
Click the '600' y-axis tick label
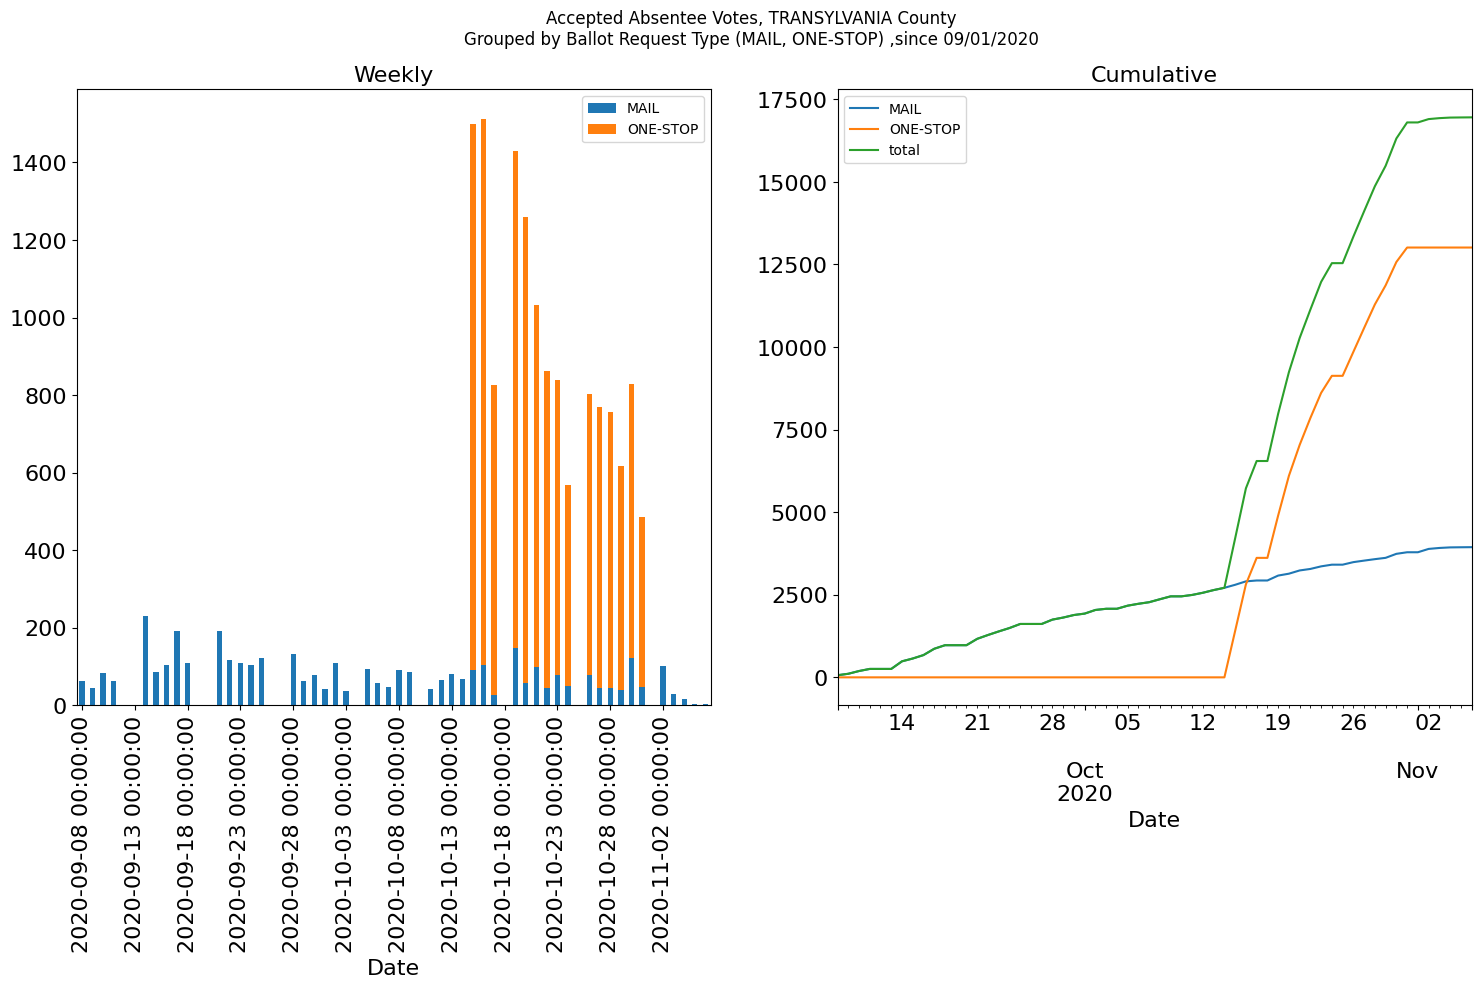tap(46, 473)
